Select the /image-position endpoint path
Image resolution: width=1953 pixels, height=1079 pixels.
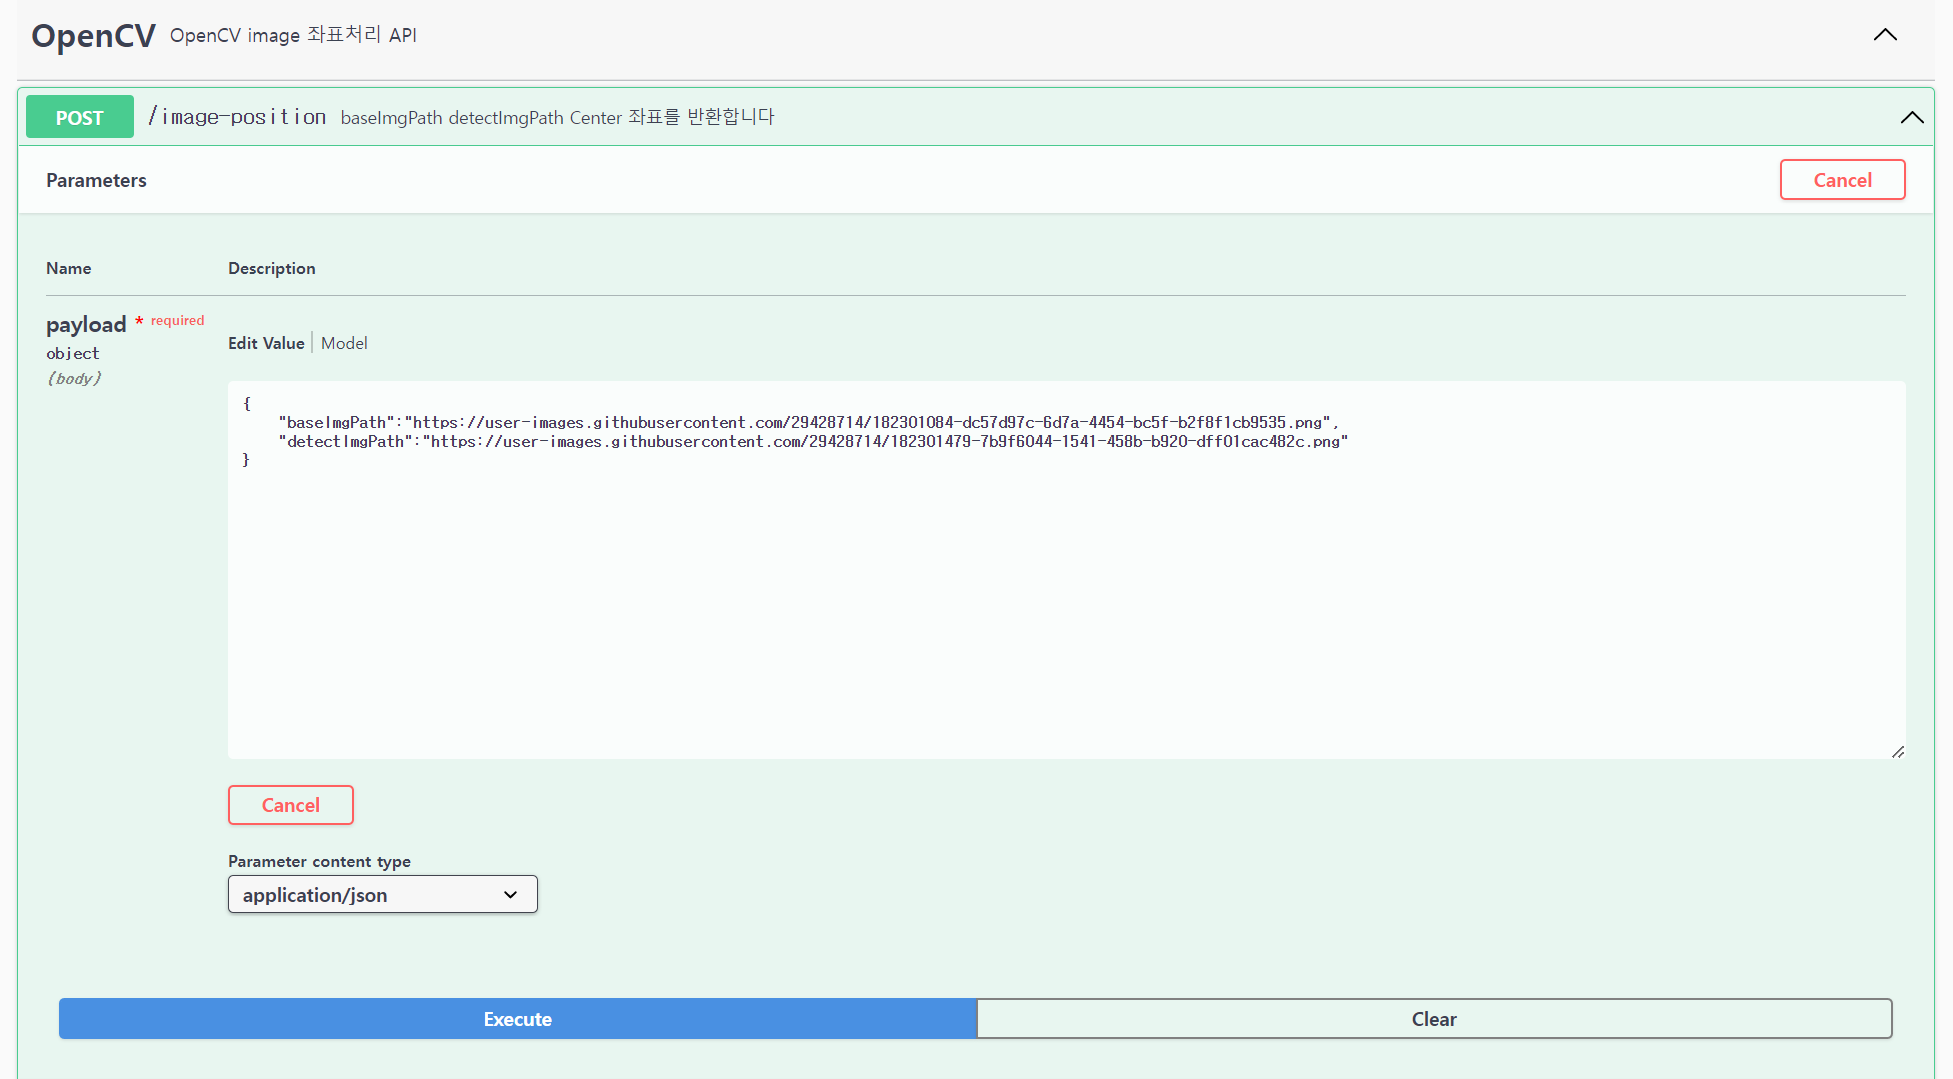coord(236,116)
